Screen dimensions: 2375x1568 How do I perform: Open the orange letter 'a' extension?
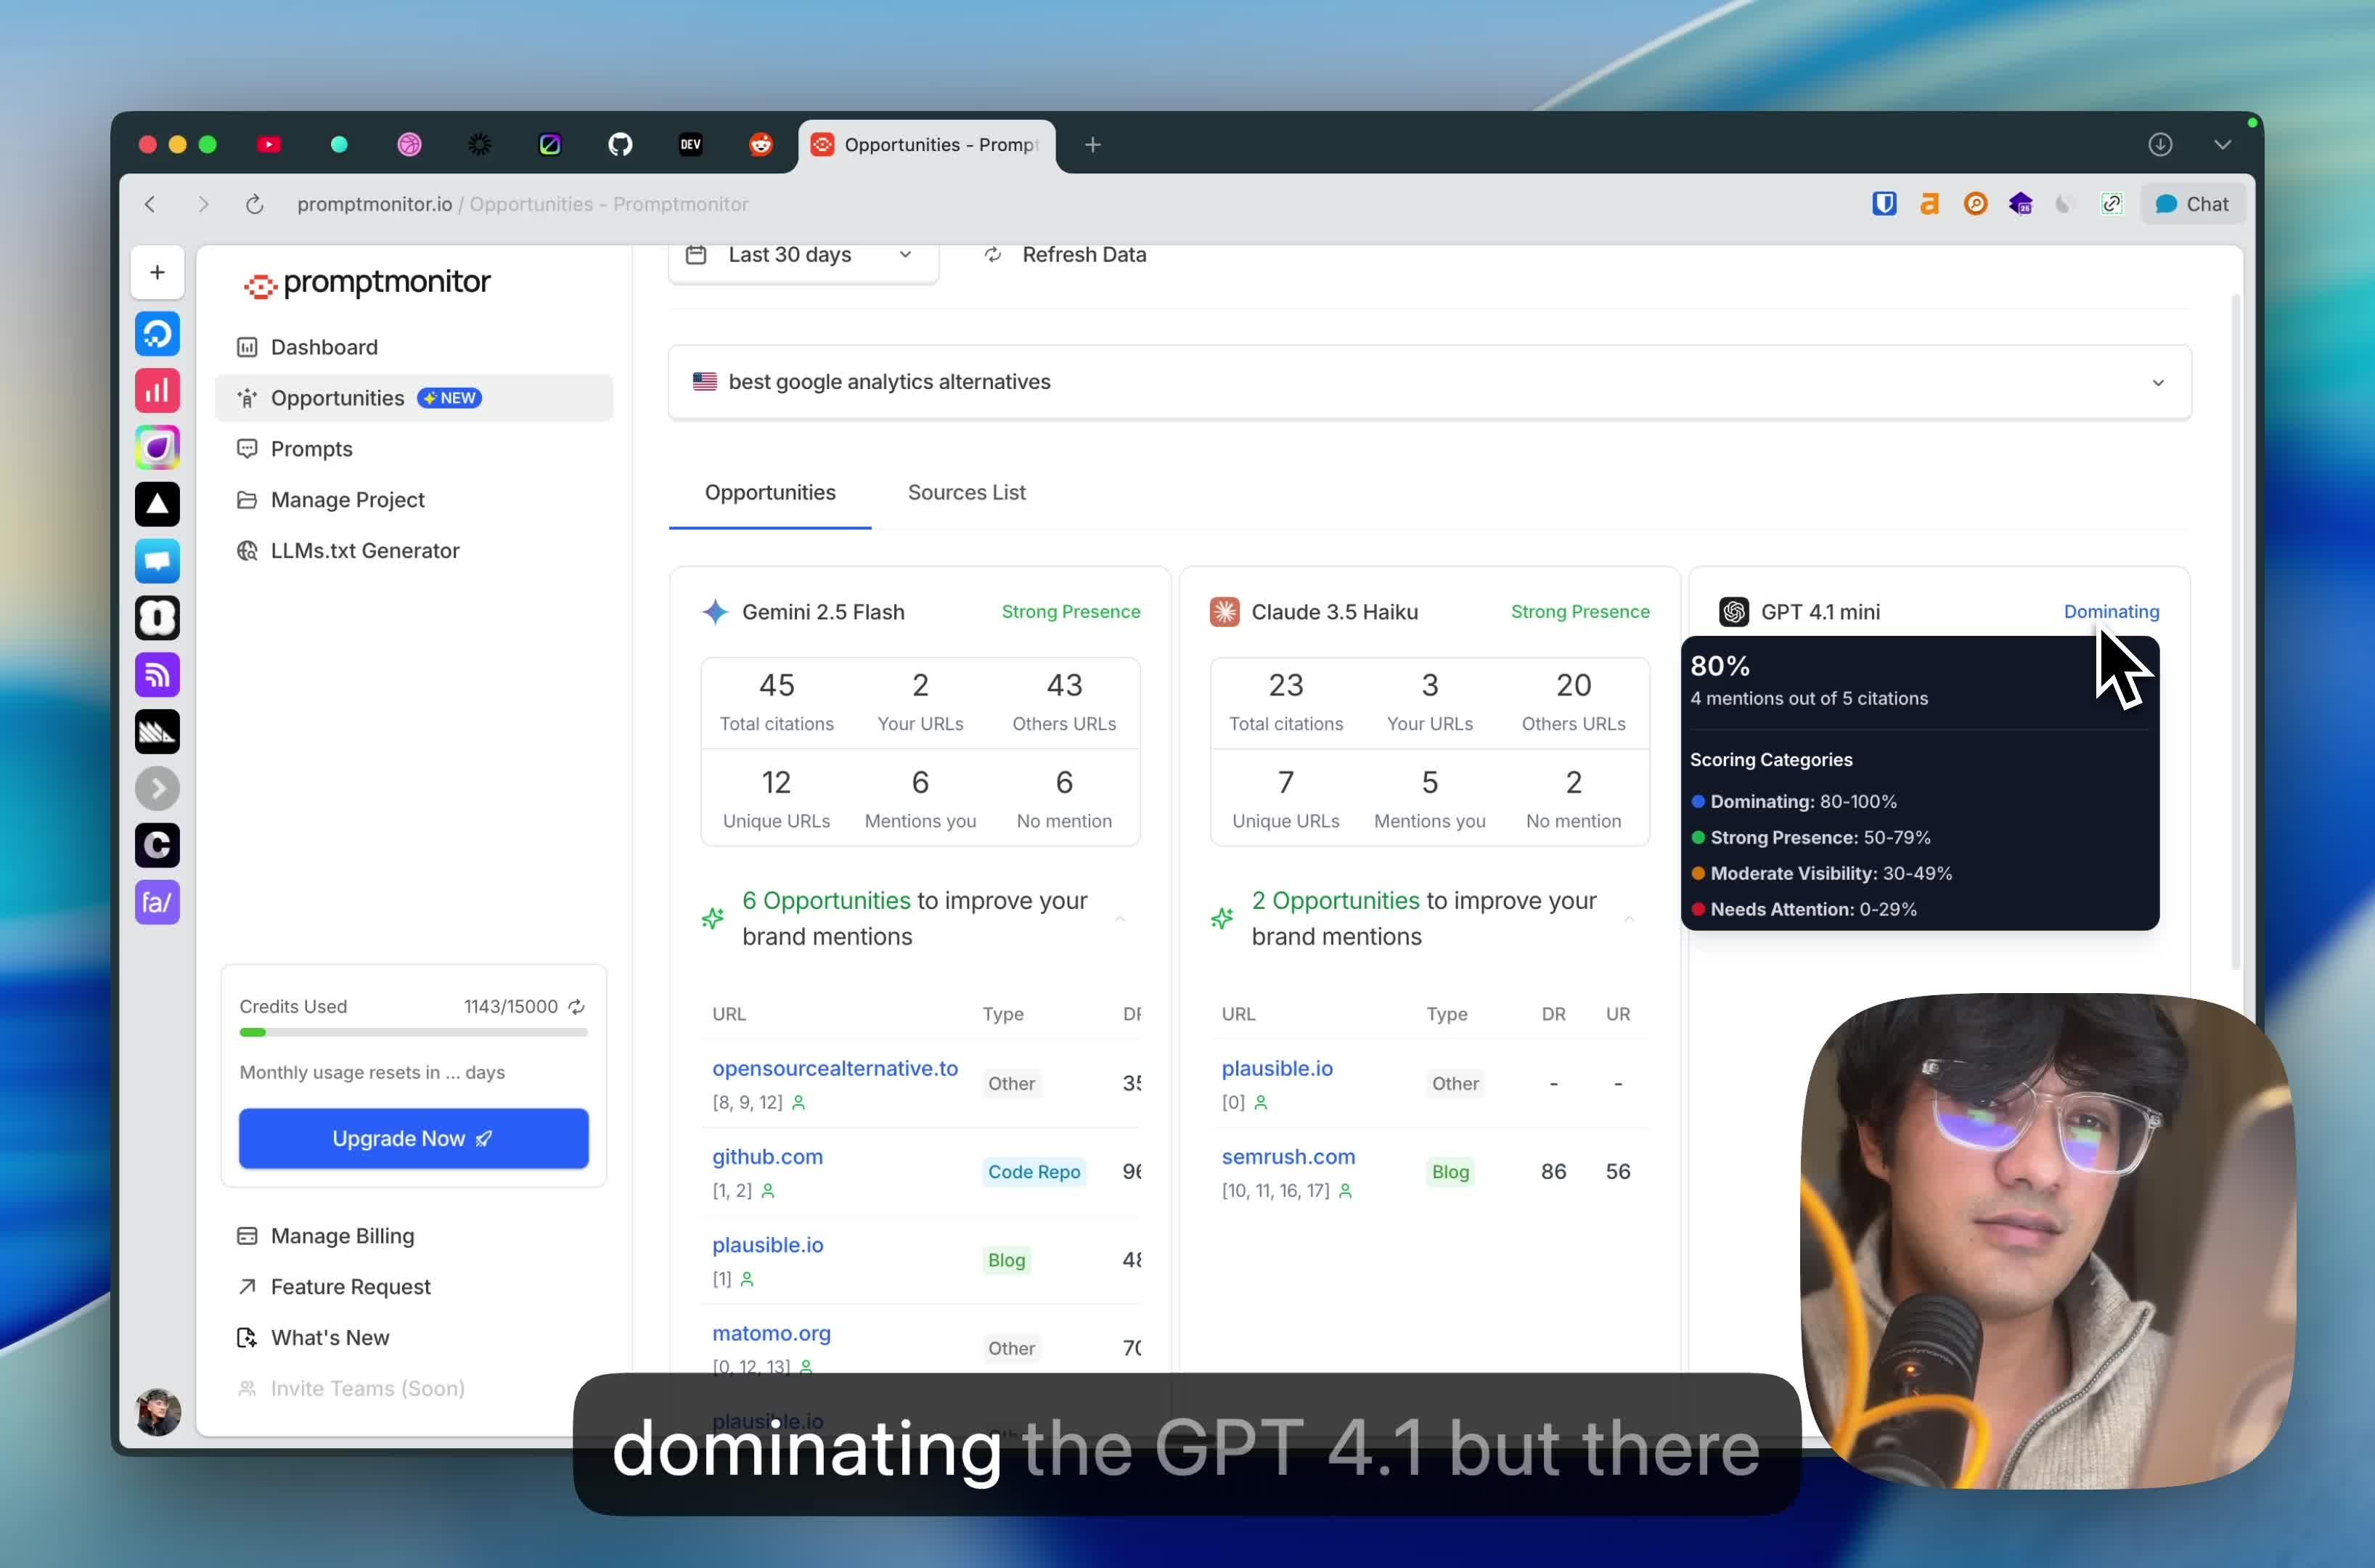(x=1930, y=204)
